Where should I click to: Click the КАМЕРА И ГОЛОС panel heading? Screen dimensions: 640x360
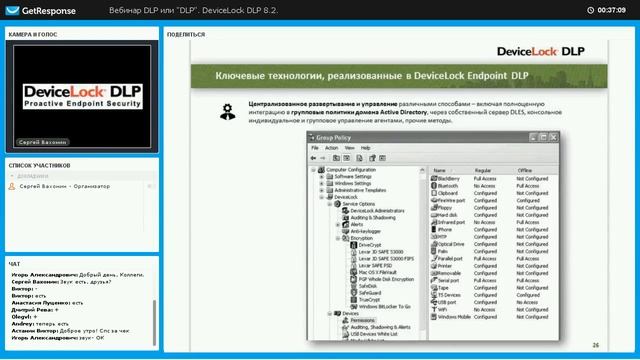33,35
